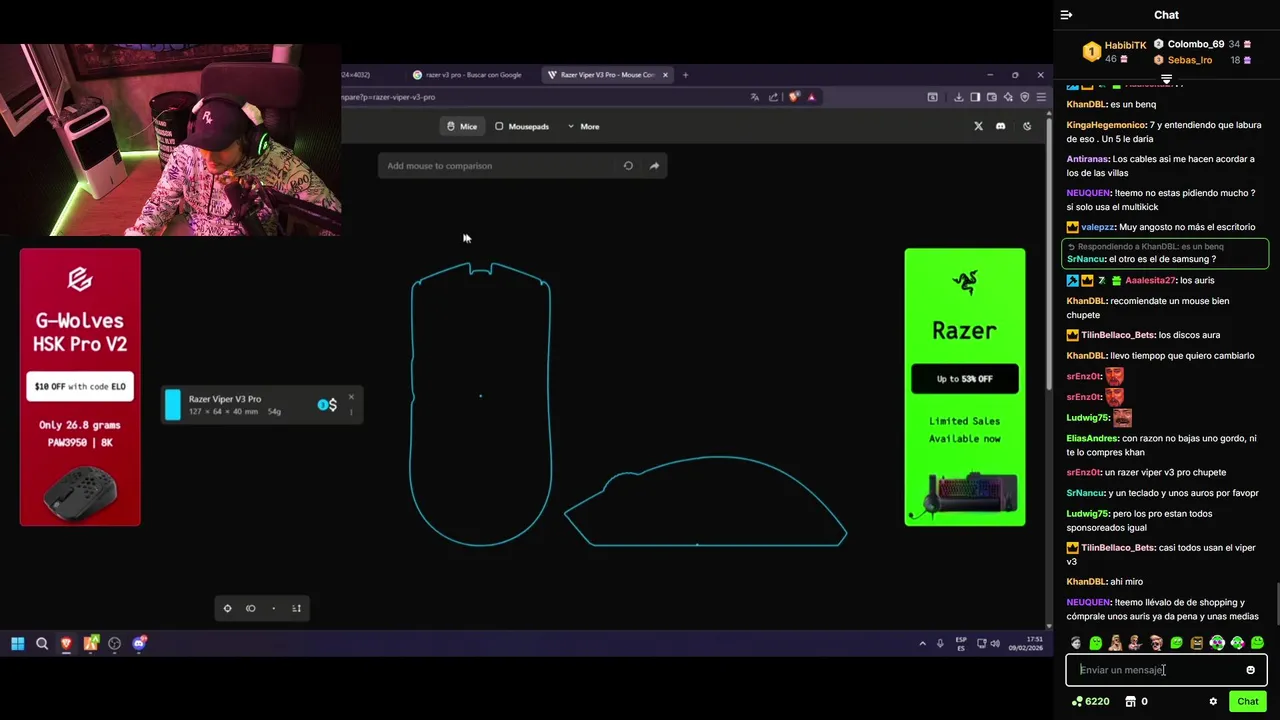Share the comparison via arrow icon

(654, 166)
